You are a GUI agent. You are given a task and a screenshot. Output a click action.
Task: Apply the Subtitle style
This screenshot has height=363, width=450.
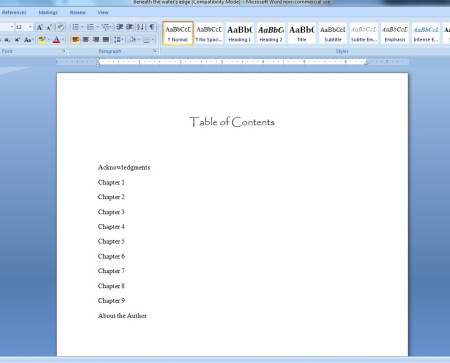tap(333, 33)
